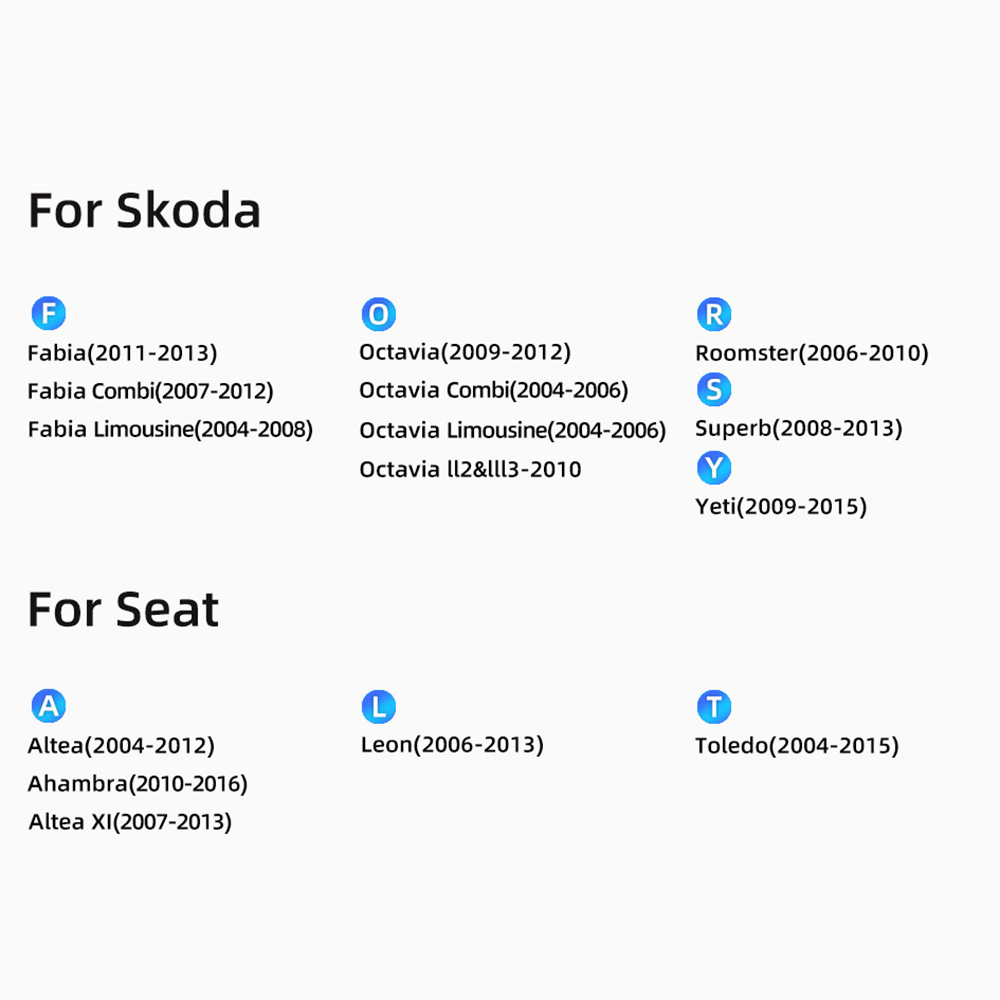
Task: Select Octavia(2009-2012) model entry
Action: (464, 352)
